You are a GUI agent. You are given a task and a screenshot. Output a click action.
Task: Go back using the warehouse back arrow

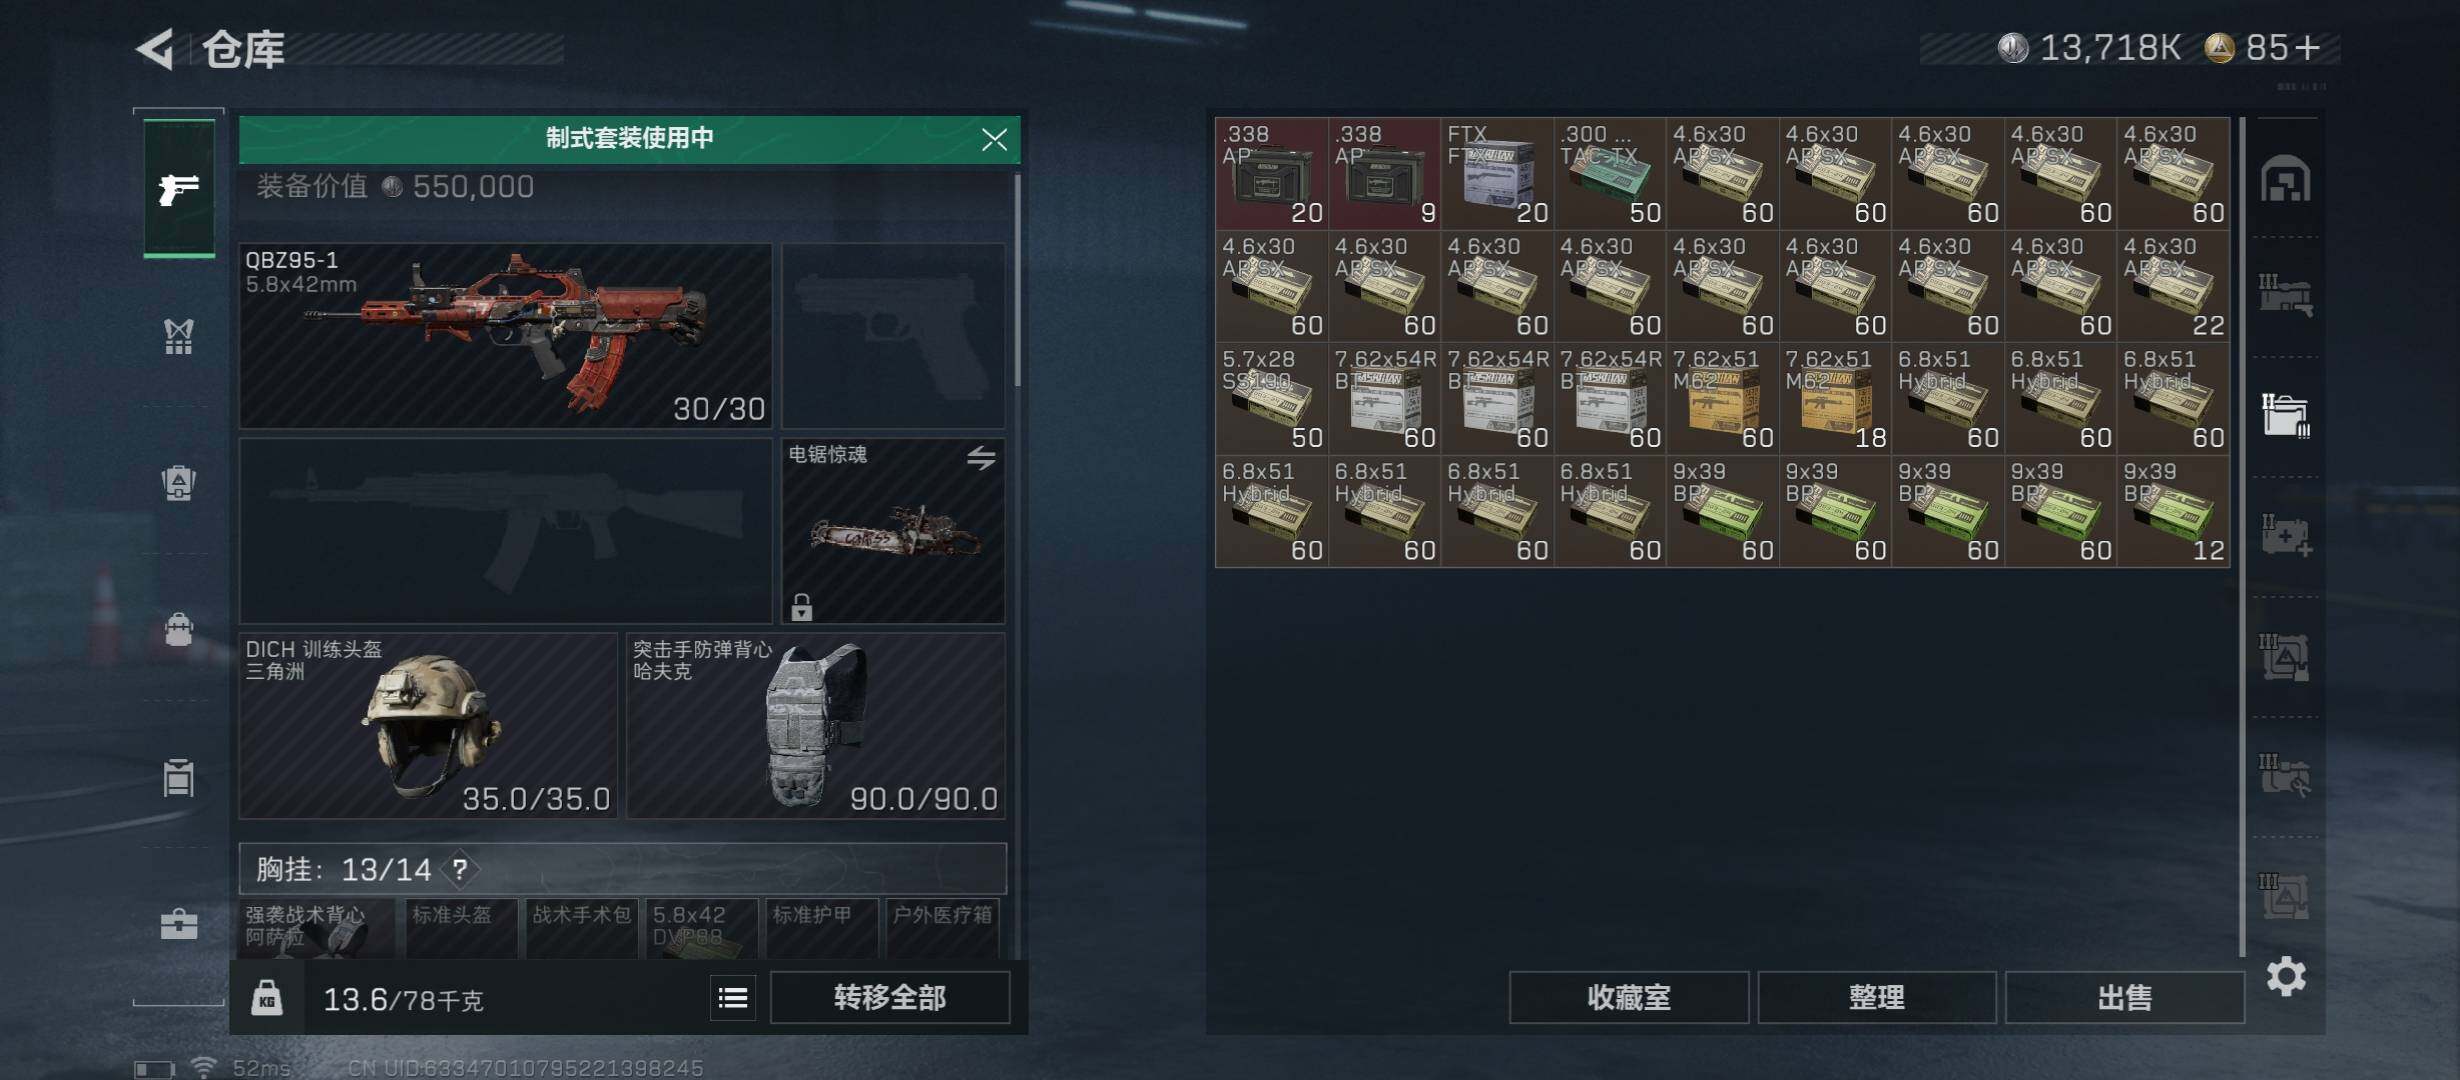tap(156, 49)
